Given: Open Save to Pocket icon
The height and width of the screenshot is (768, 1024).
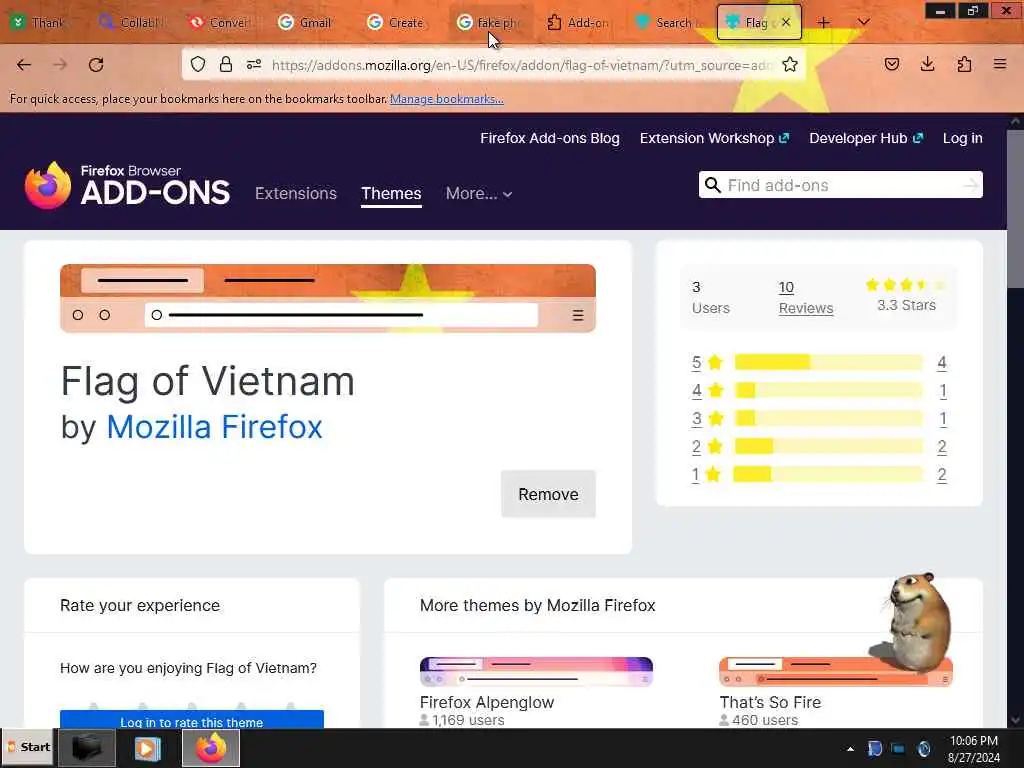Looking at the screenshot, I should click(x=892, y=64).
